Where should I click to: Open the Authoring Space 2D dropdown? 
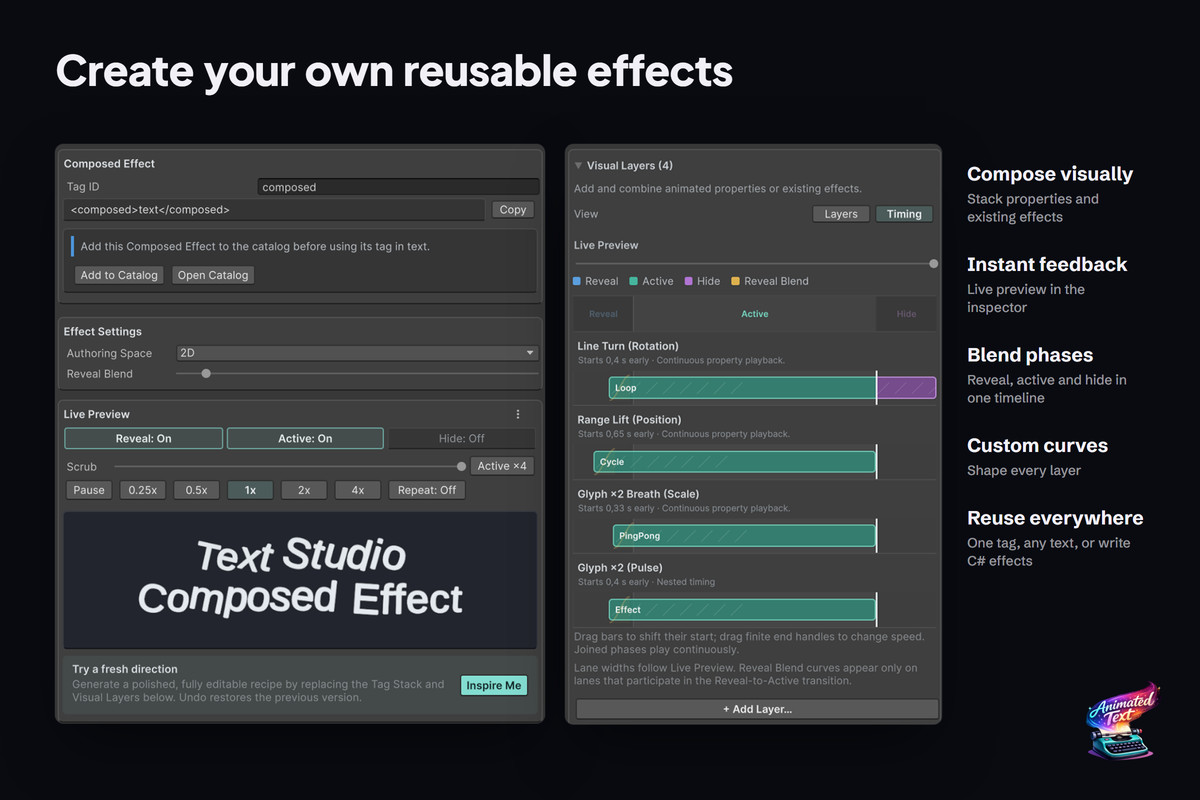[357, 353]
